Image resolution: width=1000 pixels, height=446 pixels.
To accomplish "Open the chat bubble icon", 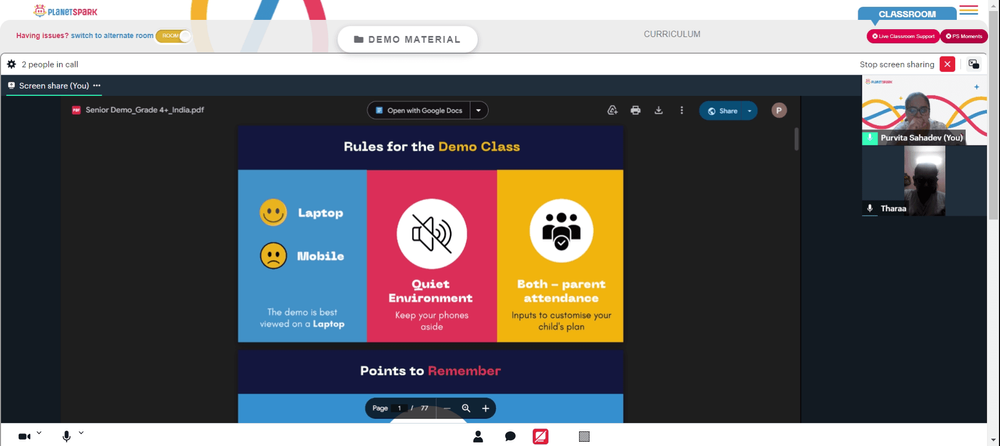I will [x=510, y=436].
